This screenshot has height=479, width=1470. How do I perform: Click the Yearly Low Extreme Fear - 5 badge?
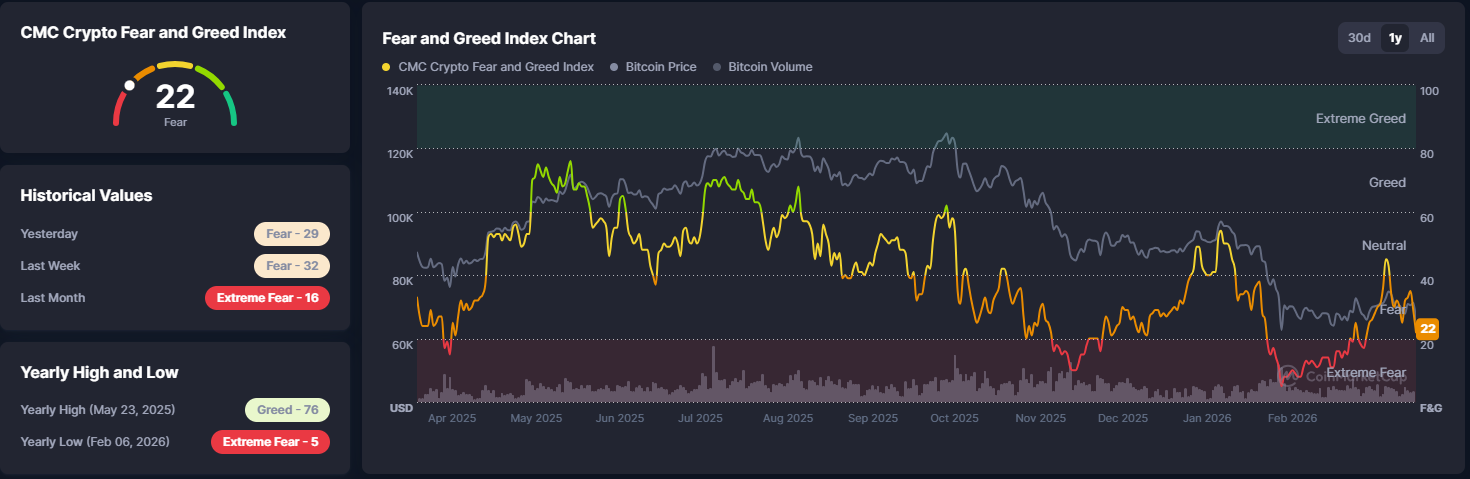(270, 442)
